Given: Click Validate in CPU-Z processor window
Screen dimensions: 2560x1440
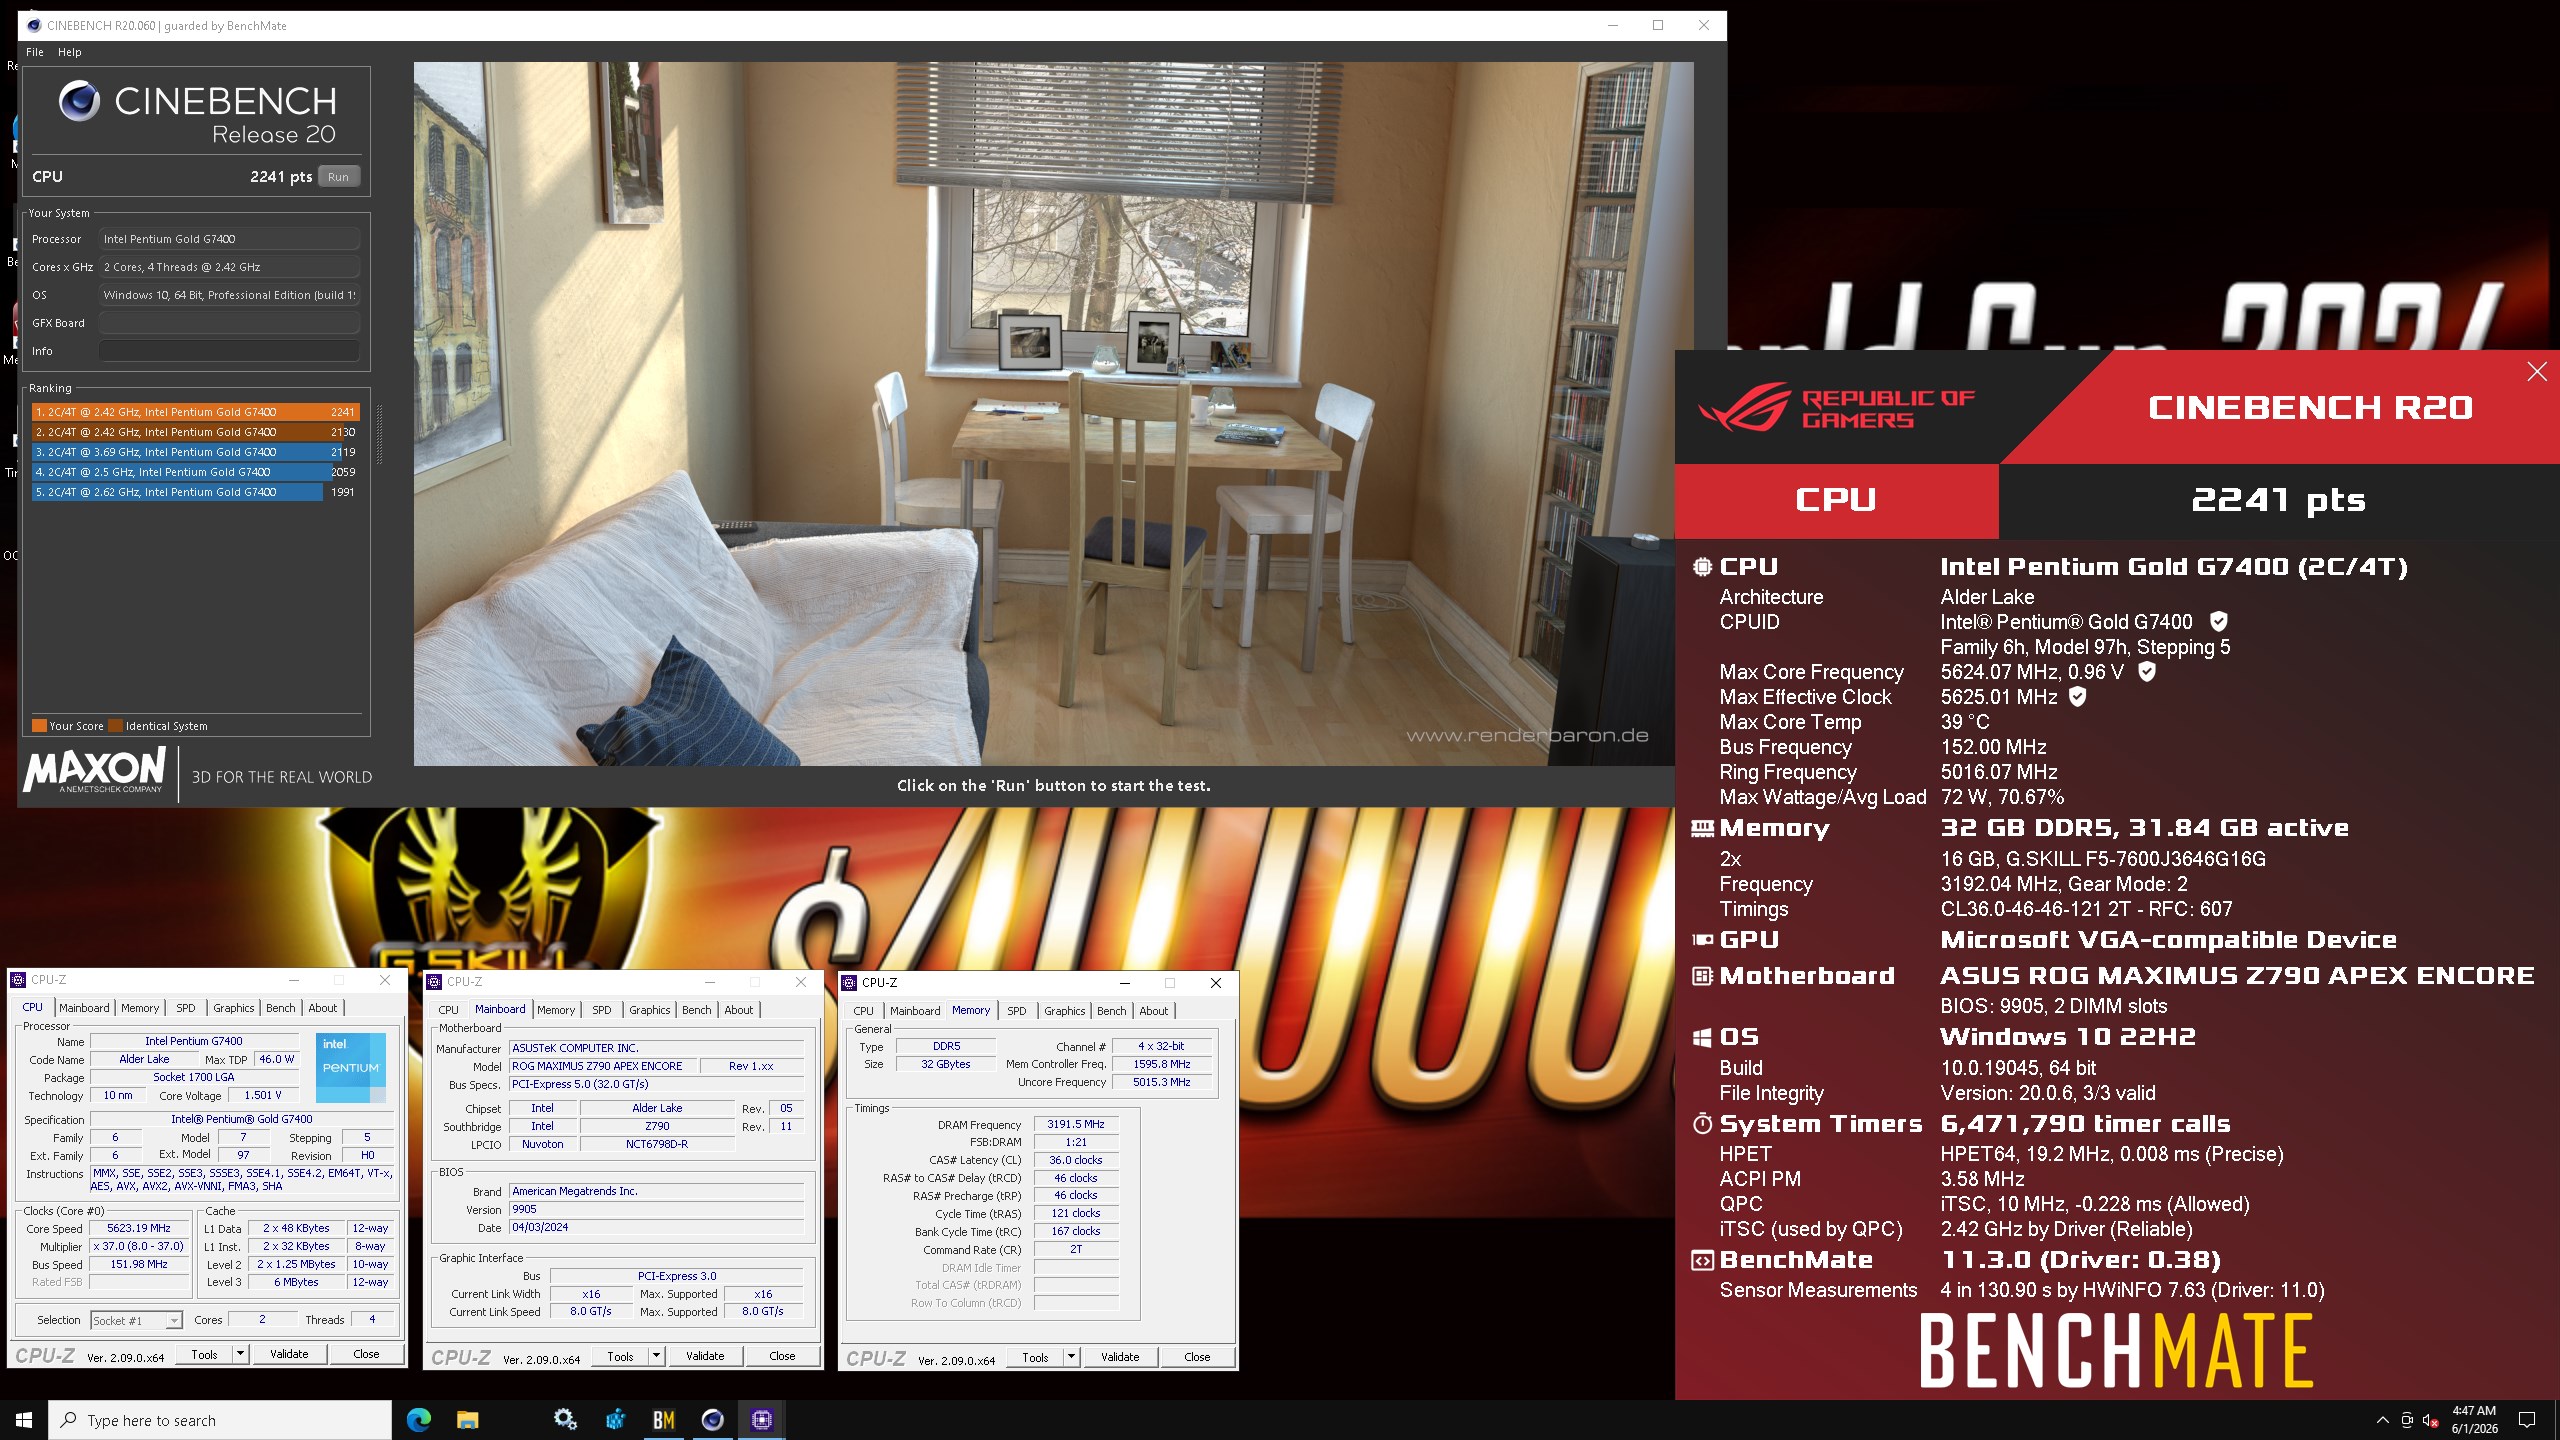Looking at the screenshot, I should [289, 1354].
